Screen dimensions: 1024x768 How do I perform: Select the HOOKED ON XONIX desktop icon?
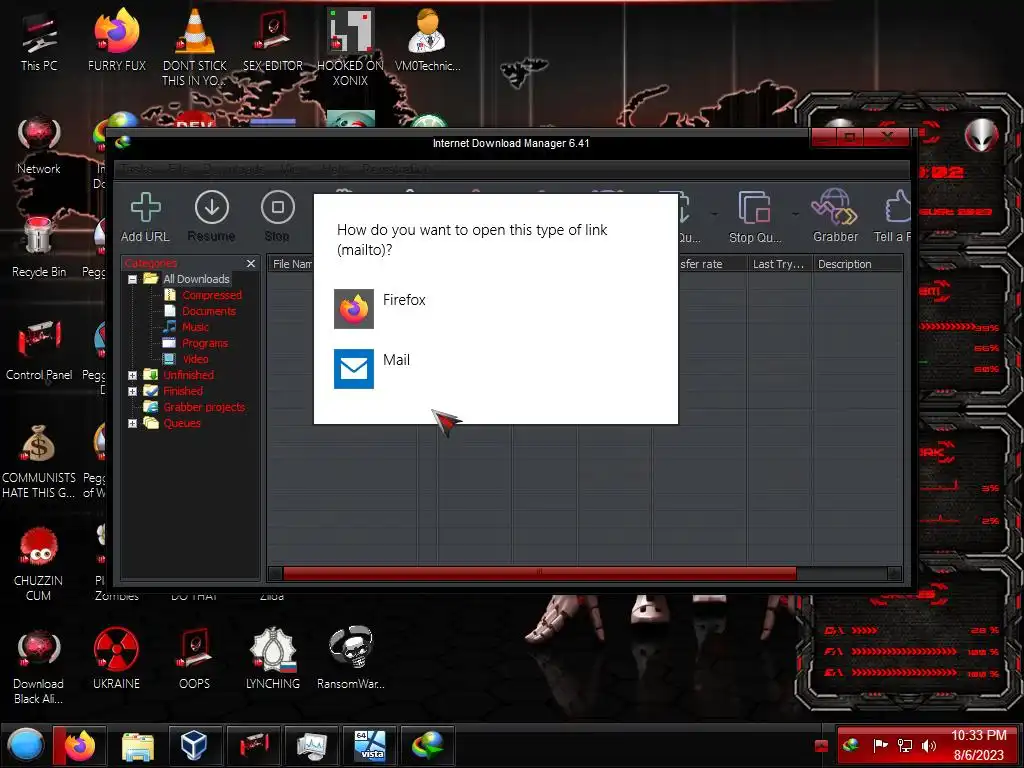[350, 47]
